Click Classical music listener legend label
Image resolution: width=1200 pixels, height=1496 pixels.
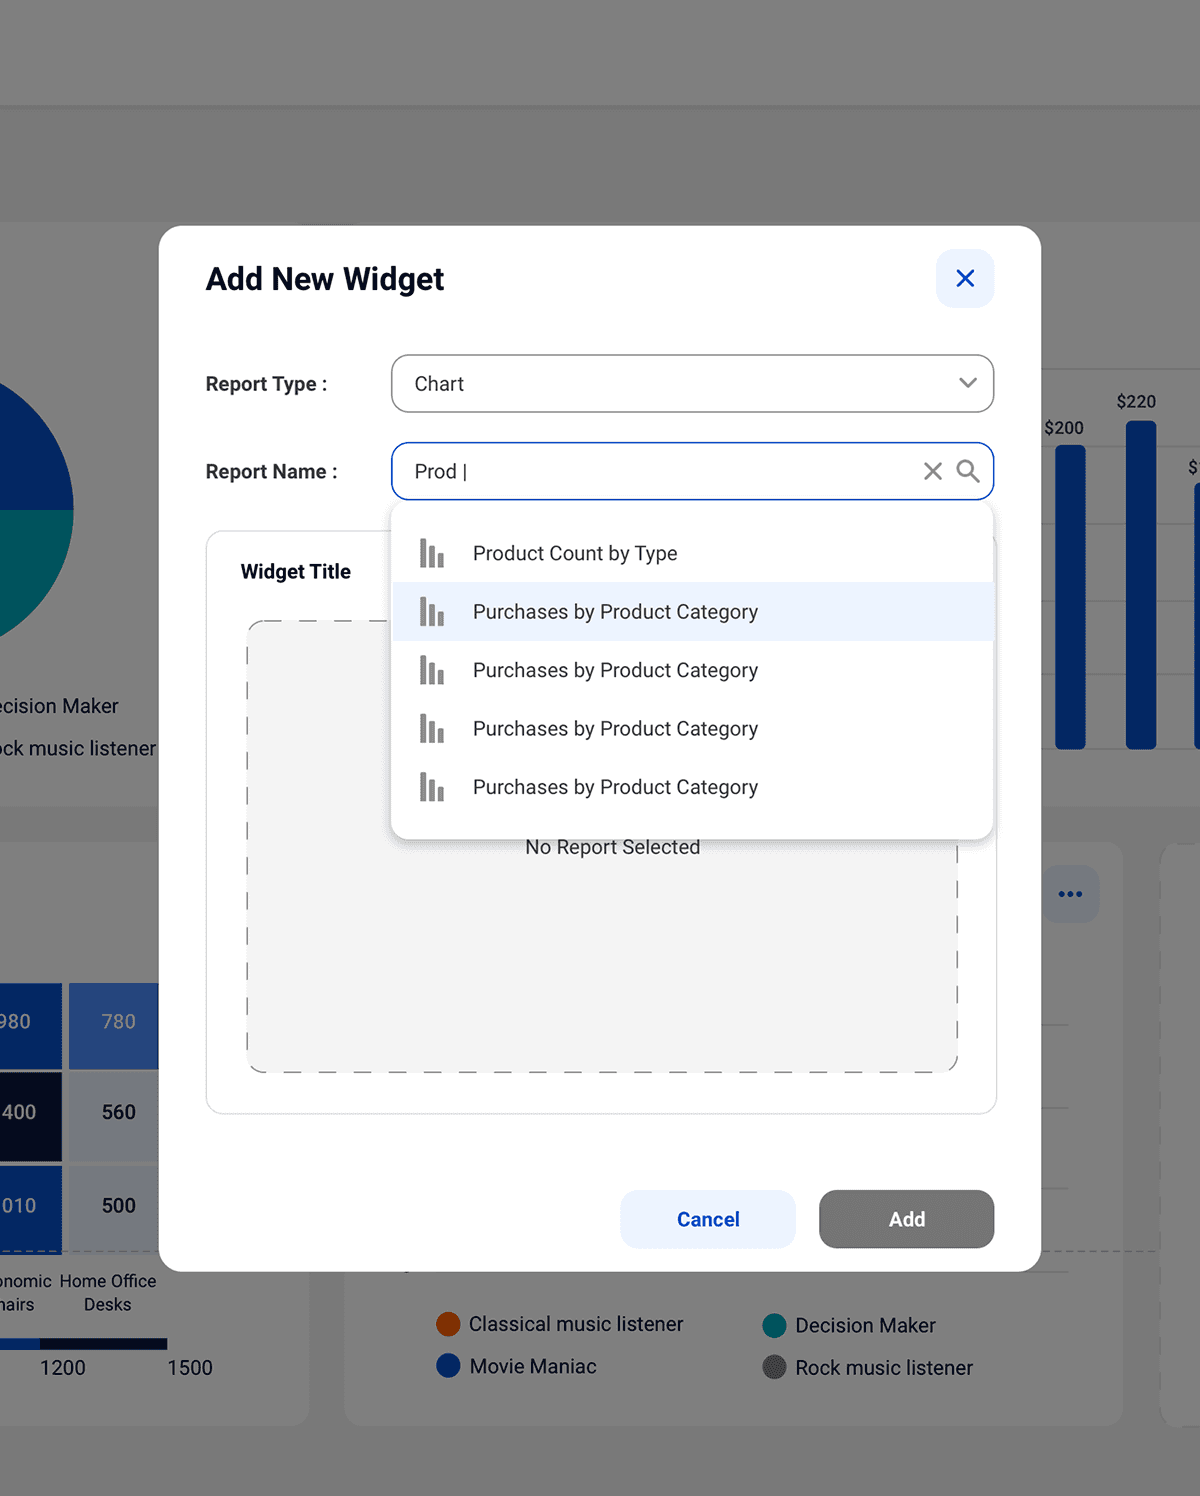pyautogui.click(x=576, y=1324)
